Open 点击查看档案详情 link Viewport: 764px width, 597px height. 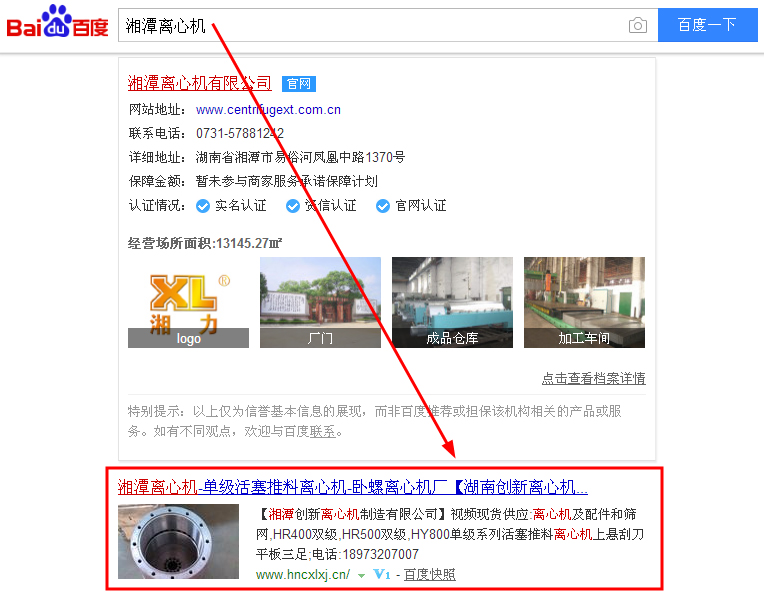click(x=593, y=378)
